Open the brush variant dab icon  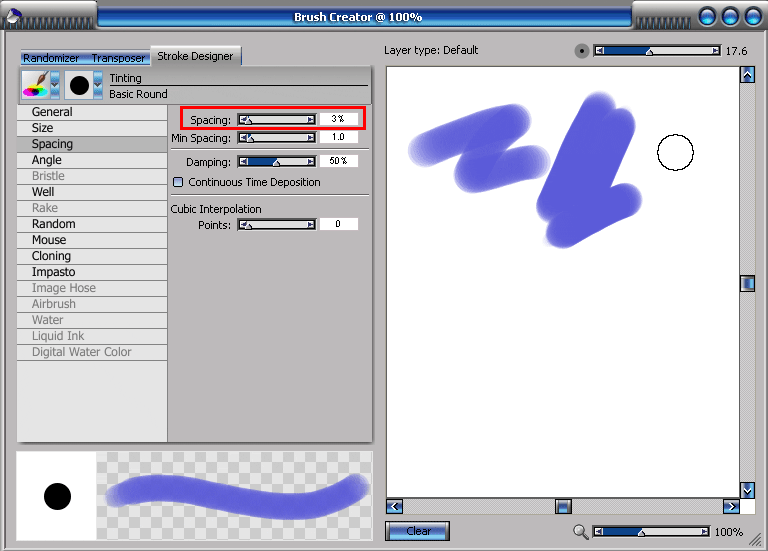coord(79,85)
